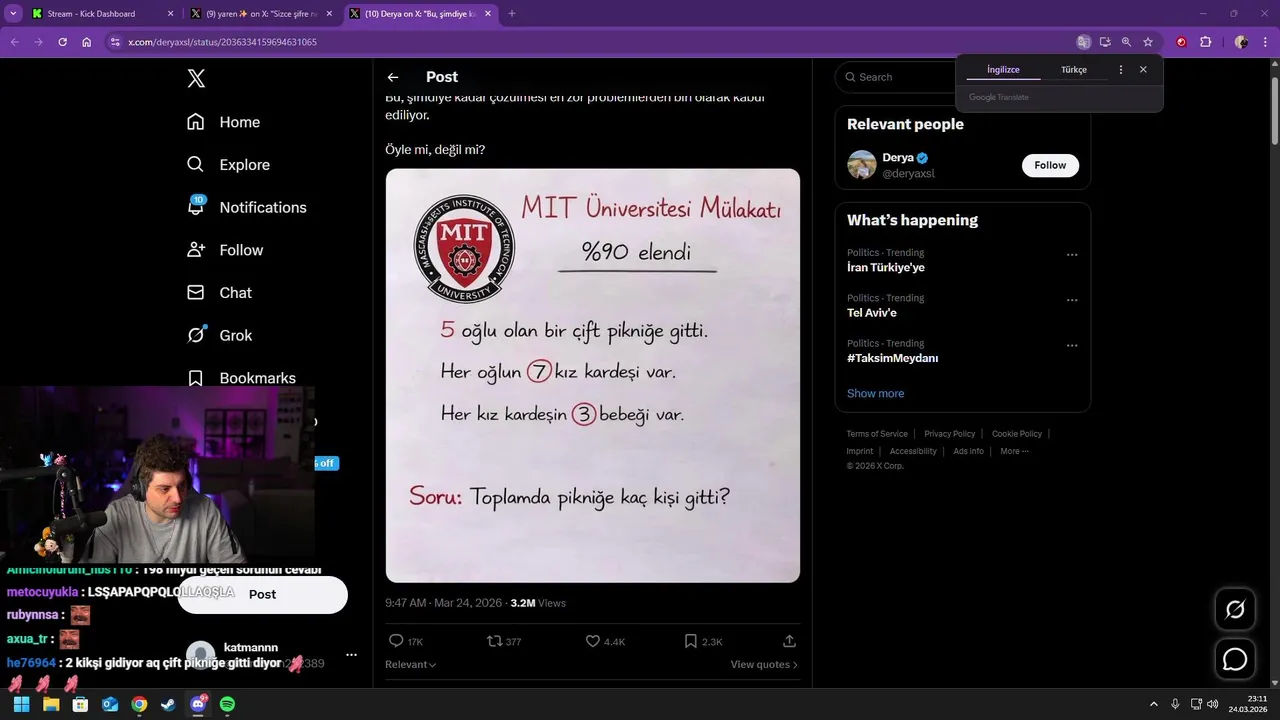
Task: Open the Relevant replies sort dropdown
Action: (x=411, y=664)
